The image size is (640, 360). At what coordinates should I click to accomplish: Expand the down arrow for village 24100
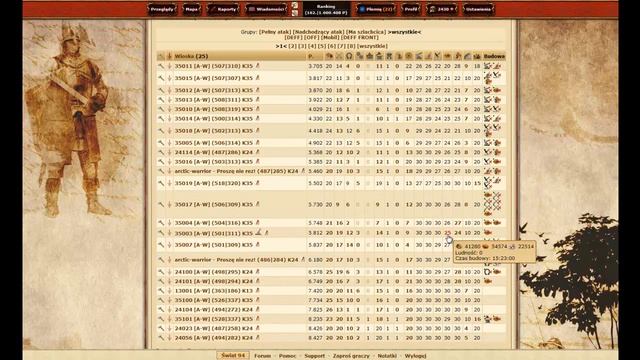pos(169,272)
